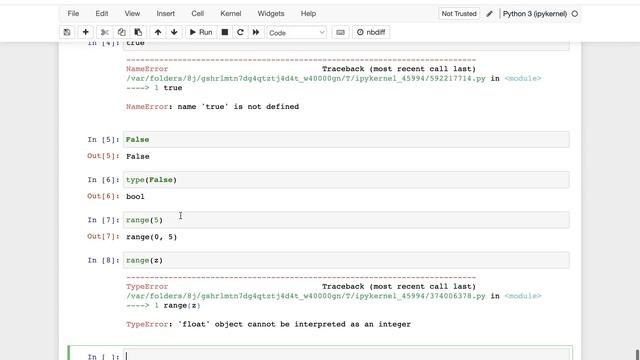Image resolution: width=640 pixels, height=360 pixels.
Task: Restart the kernel with the circular arrow icon
Action: (240, 32)
